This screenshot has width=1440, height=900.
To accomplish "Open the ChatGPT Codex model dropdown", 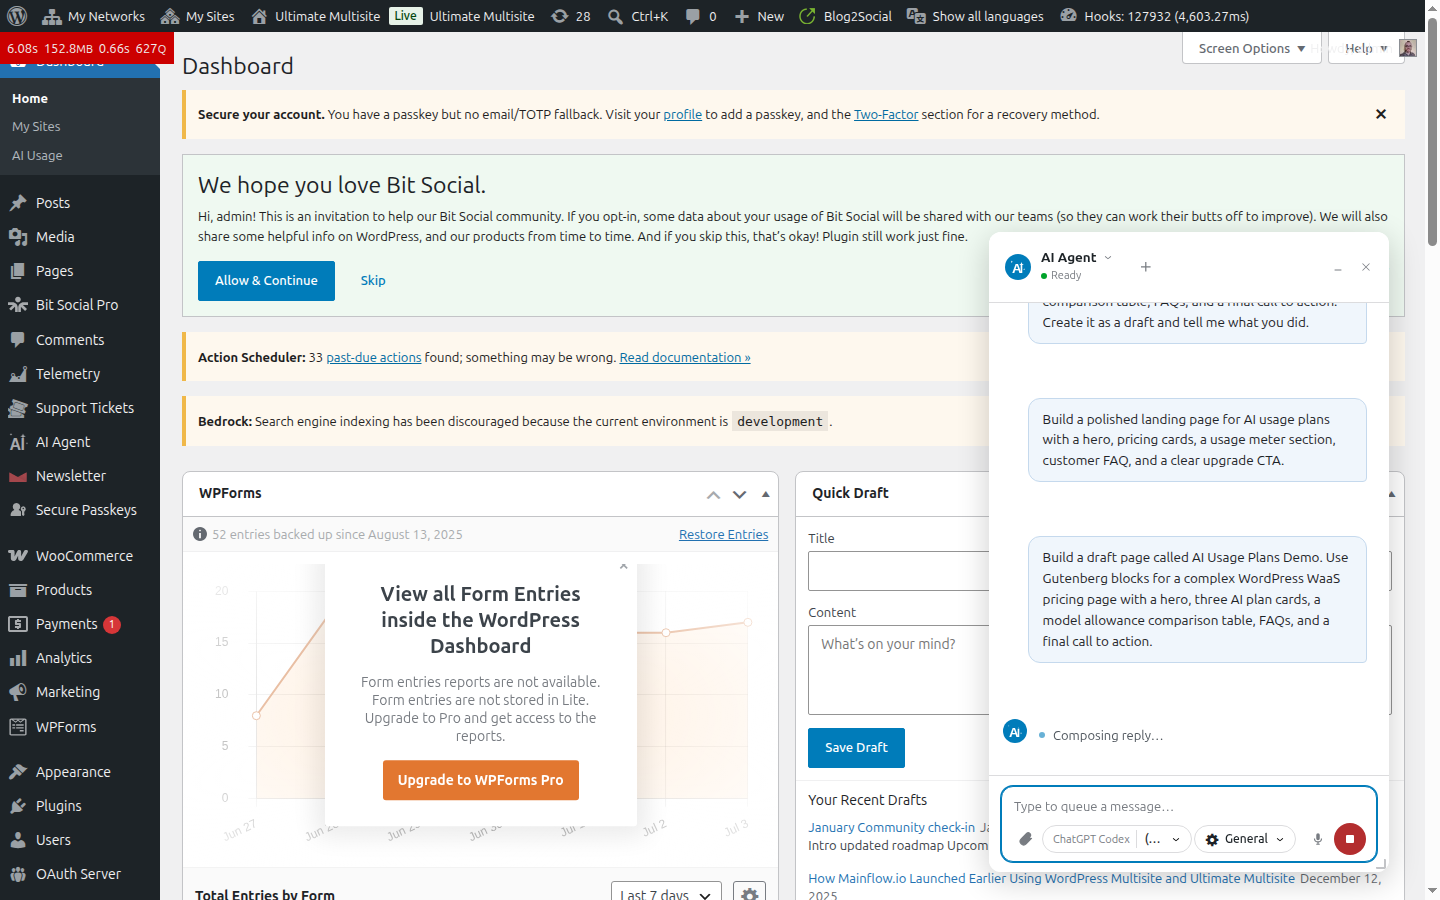I will click(x=1117, y=839).
